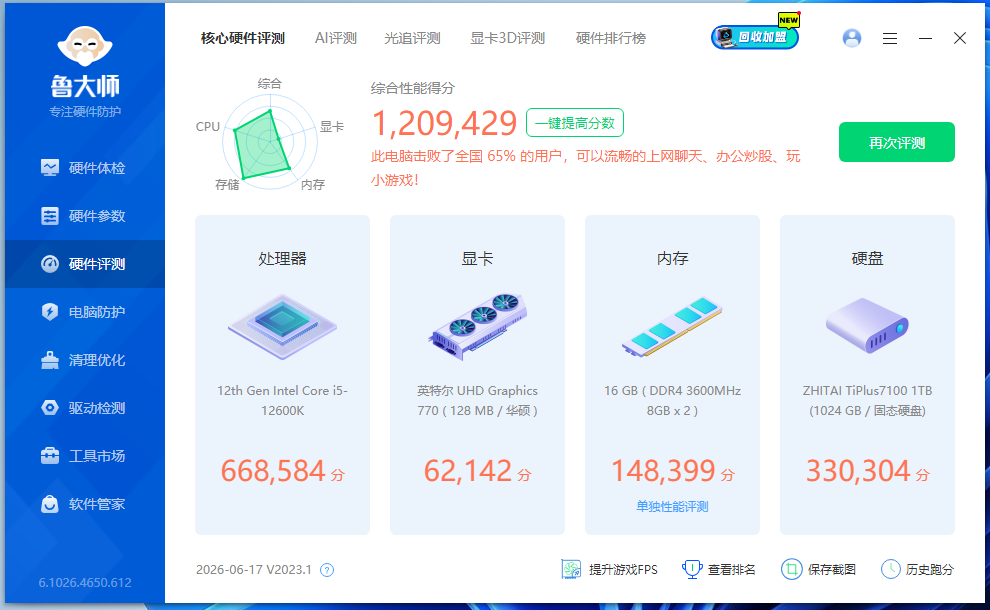Open the 单独性能评测 link under memory

pos(672,506)
